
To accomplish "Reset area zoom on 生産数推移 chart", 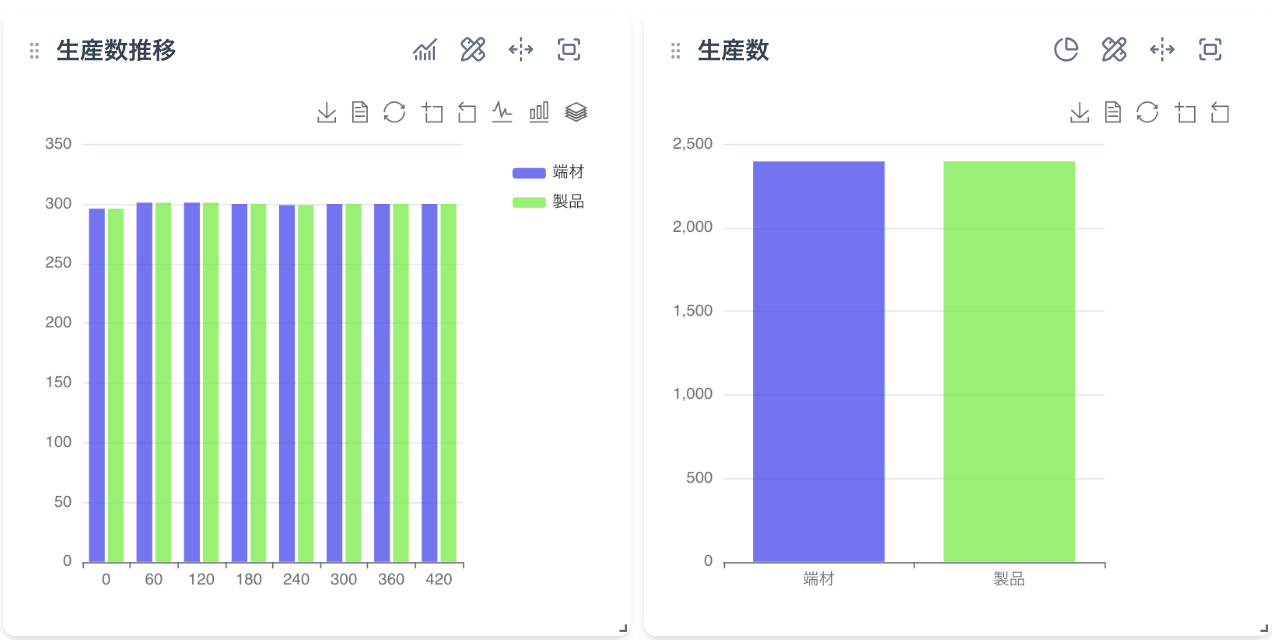I will [467, 112].
